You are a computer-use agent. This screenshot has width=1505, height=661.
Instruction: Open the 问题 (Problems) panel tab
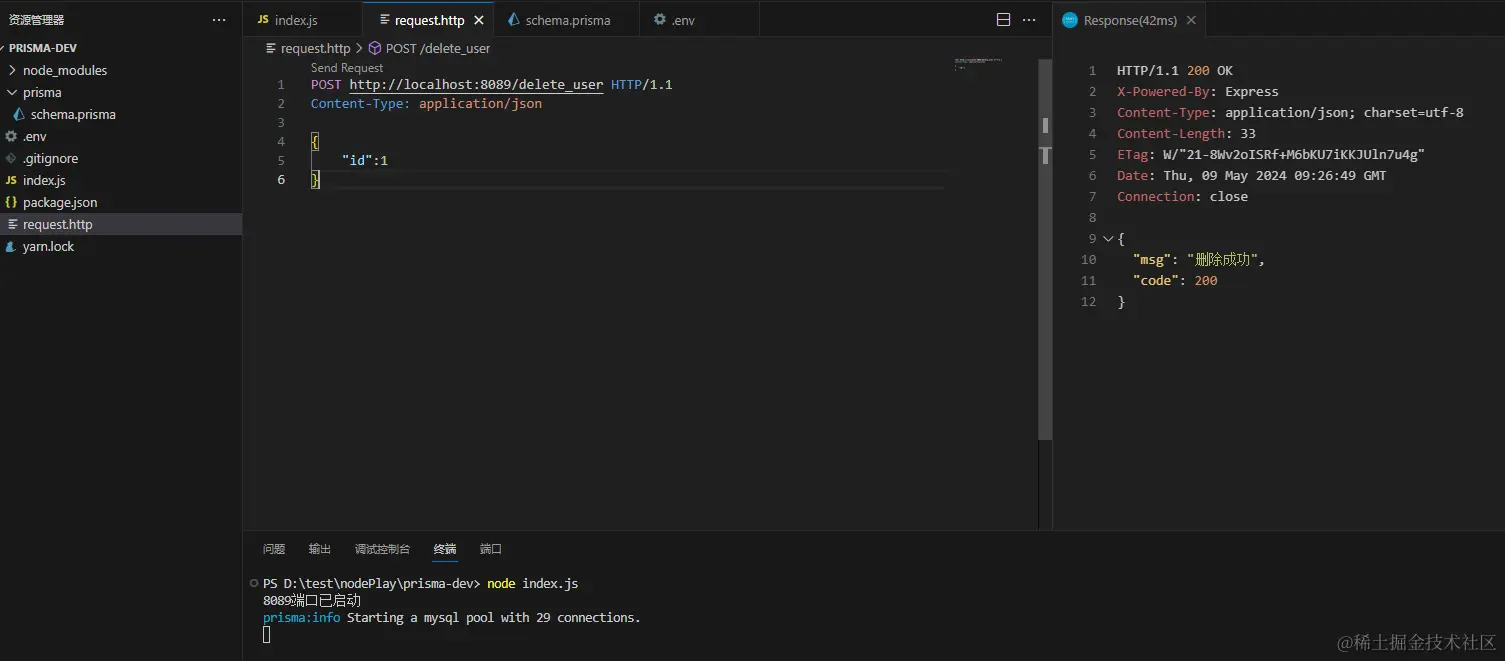click(274, 549)
